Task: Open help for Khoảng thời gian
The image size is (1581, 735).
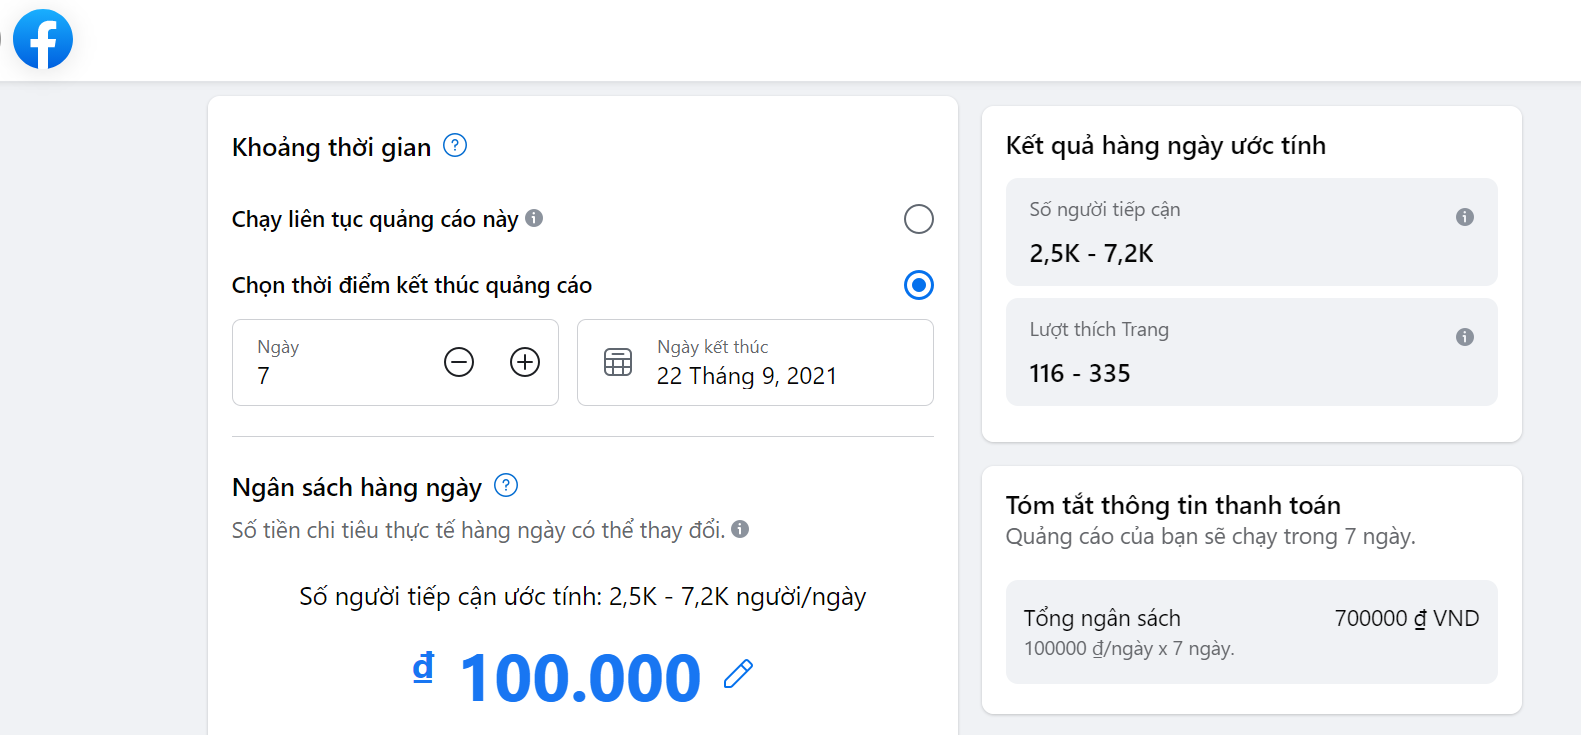Action: point(455,145)
